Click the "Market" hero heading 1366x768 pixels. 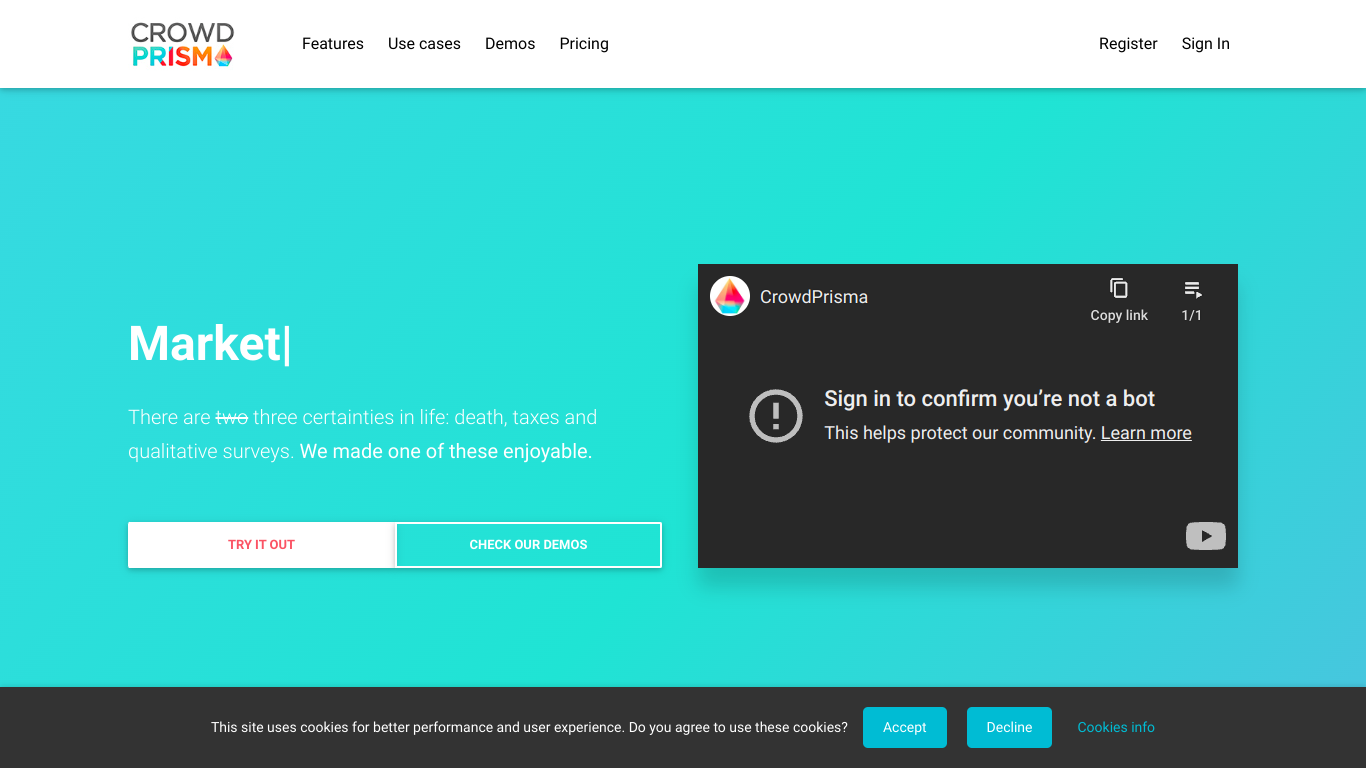[205, 343]
